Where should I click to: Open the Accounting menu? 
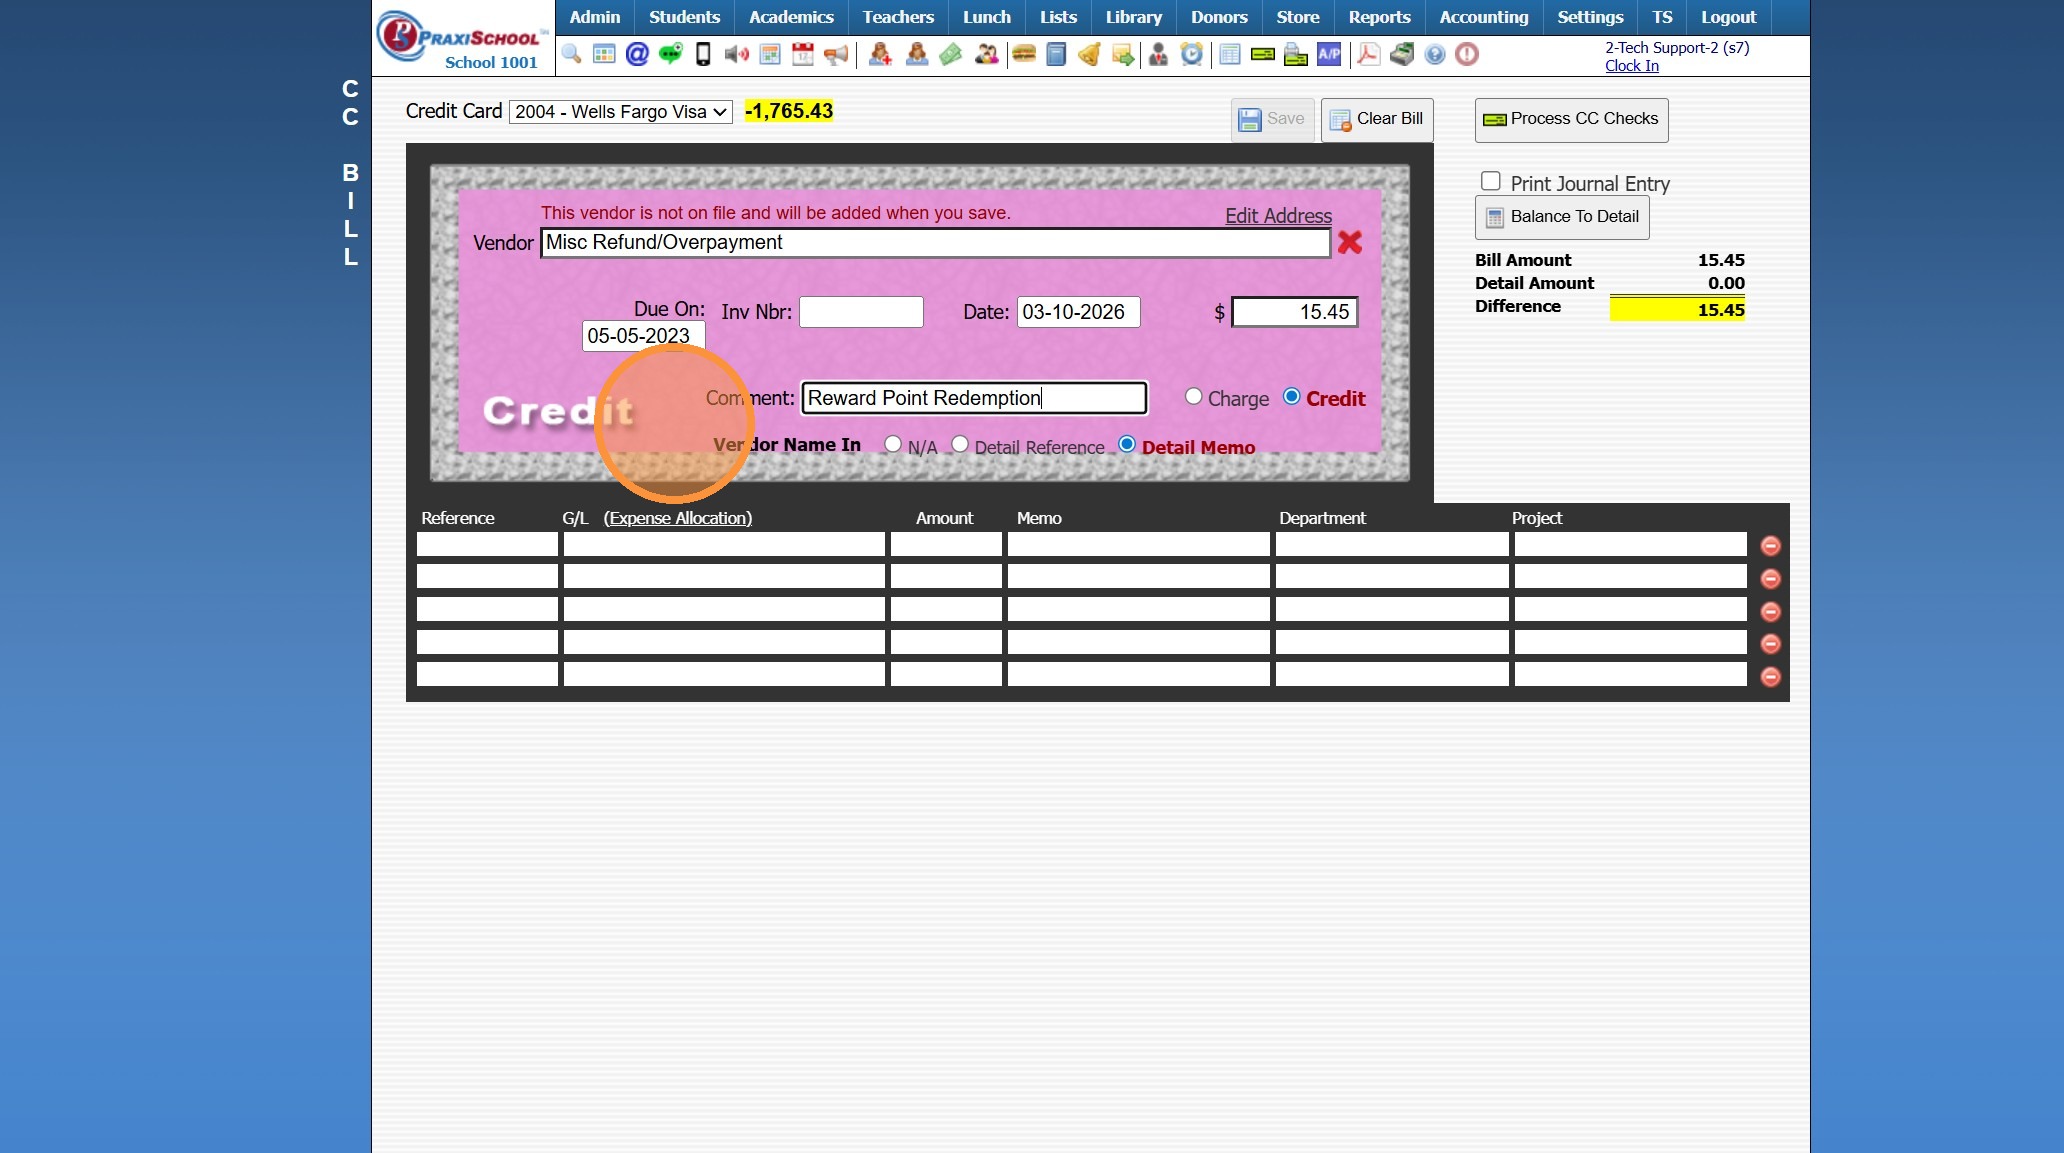(1483, 17)
